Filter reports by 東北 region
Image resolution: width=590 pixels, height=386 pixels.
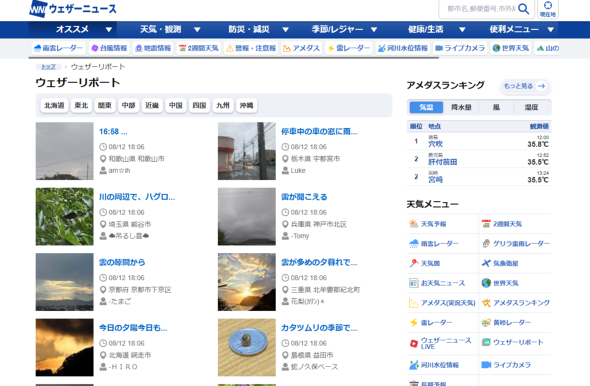[x=81, y=106]
